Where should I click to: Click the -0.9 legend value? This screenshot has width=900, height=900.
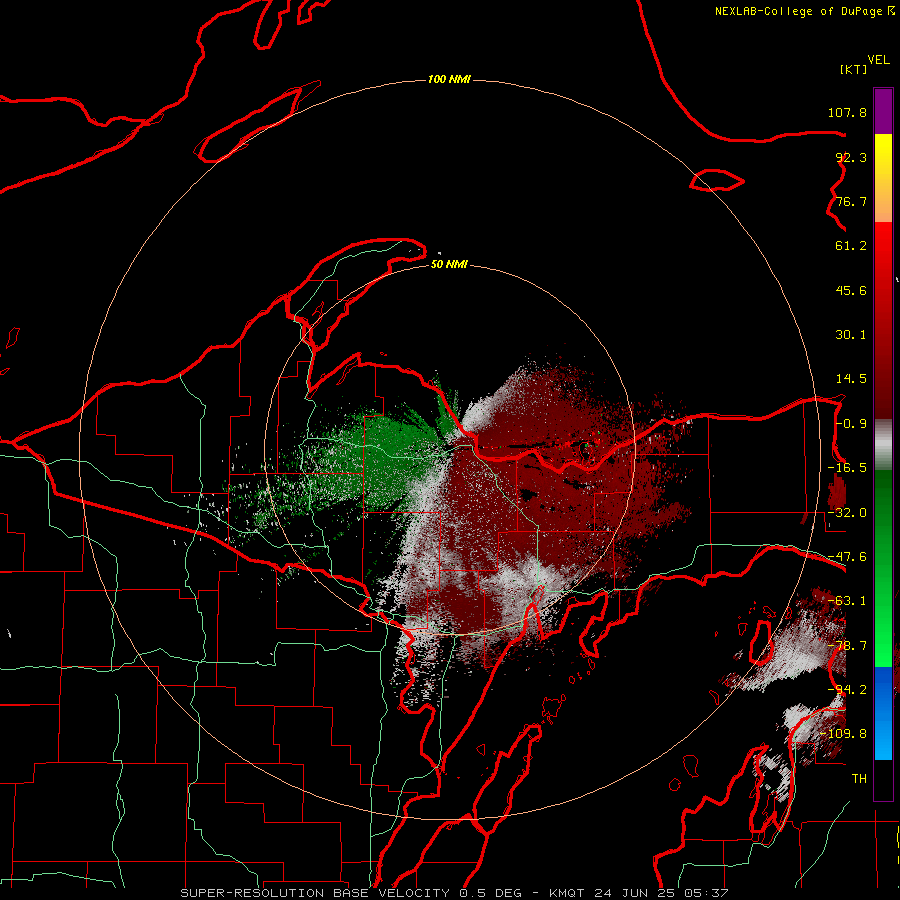point(851,424)
